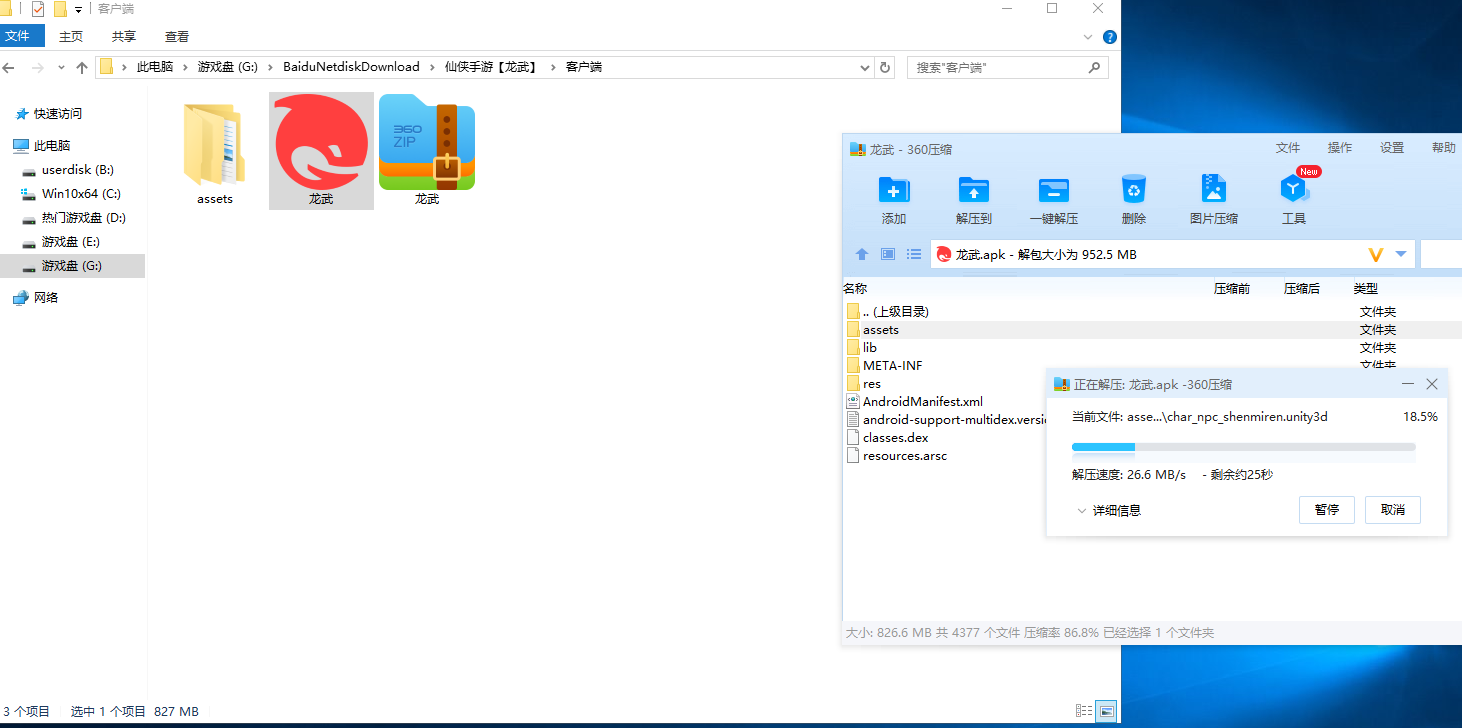Click the 解压到 (Extract to) icon
The width and height of the screenshot is (1462, 728).
pos(973,190)
